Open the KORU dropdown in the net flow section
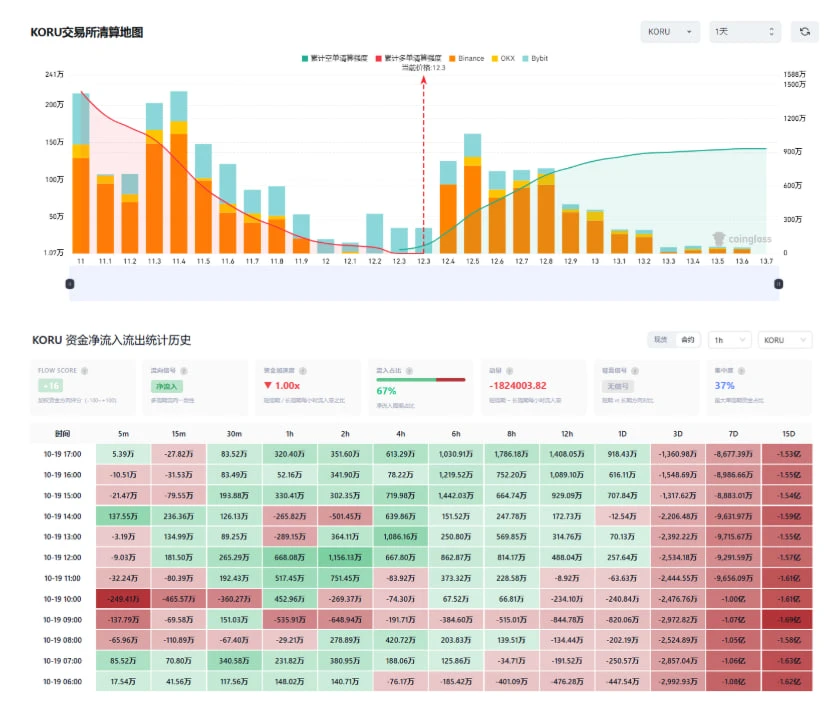 point(785,340)
